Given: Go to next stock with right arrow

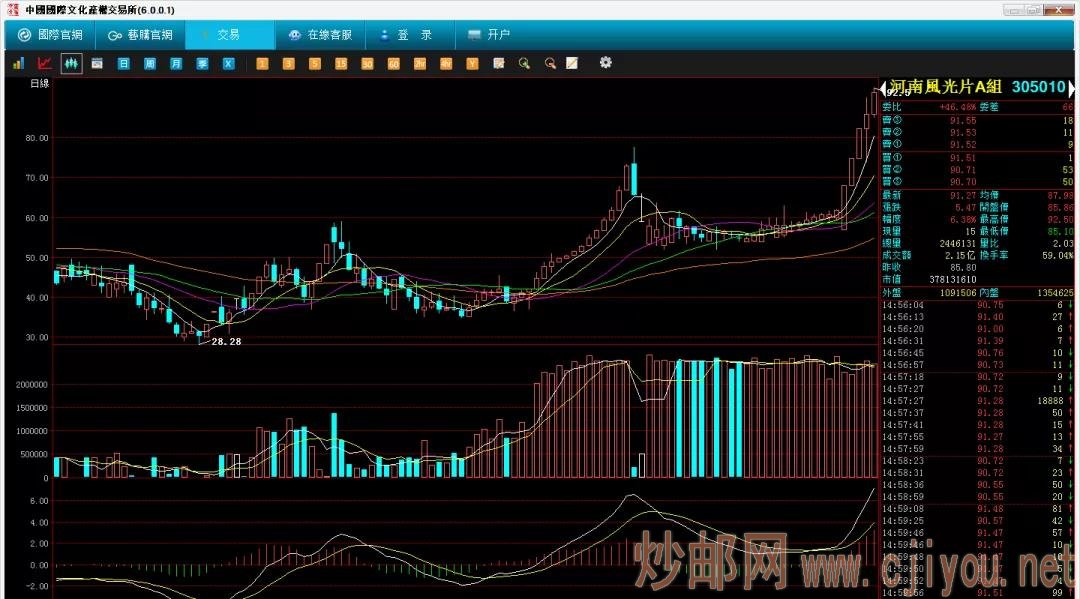Looking at the screenshot, I should coord(1071,87).
